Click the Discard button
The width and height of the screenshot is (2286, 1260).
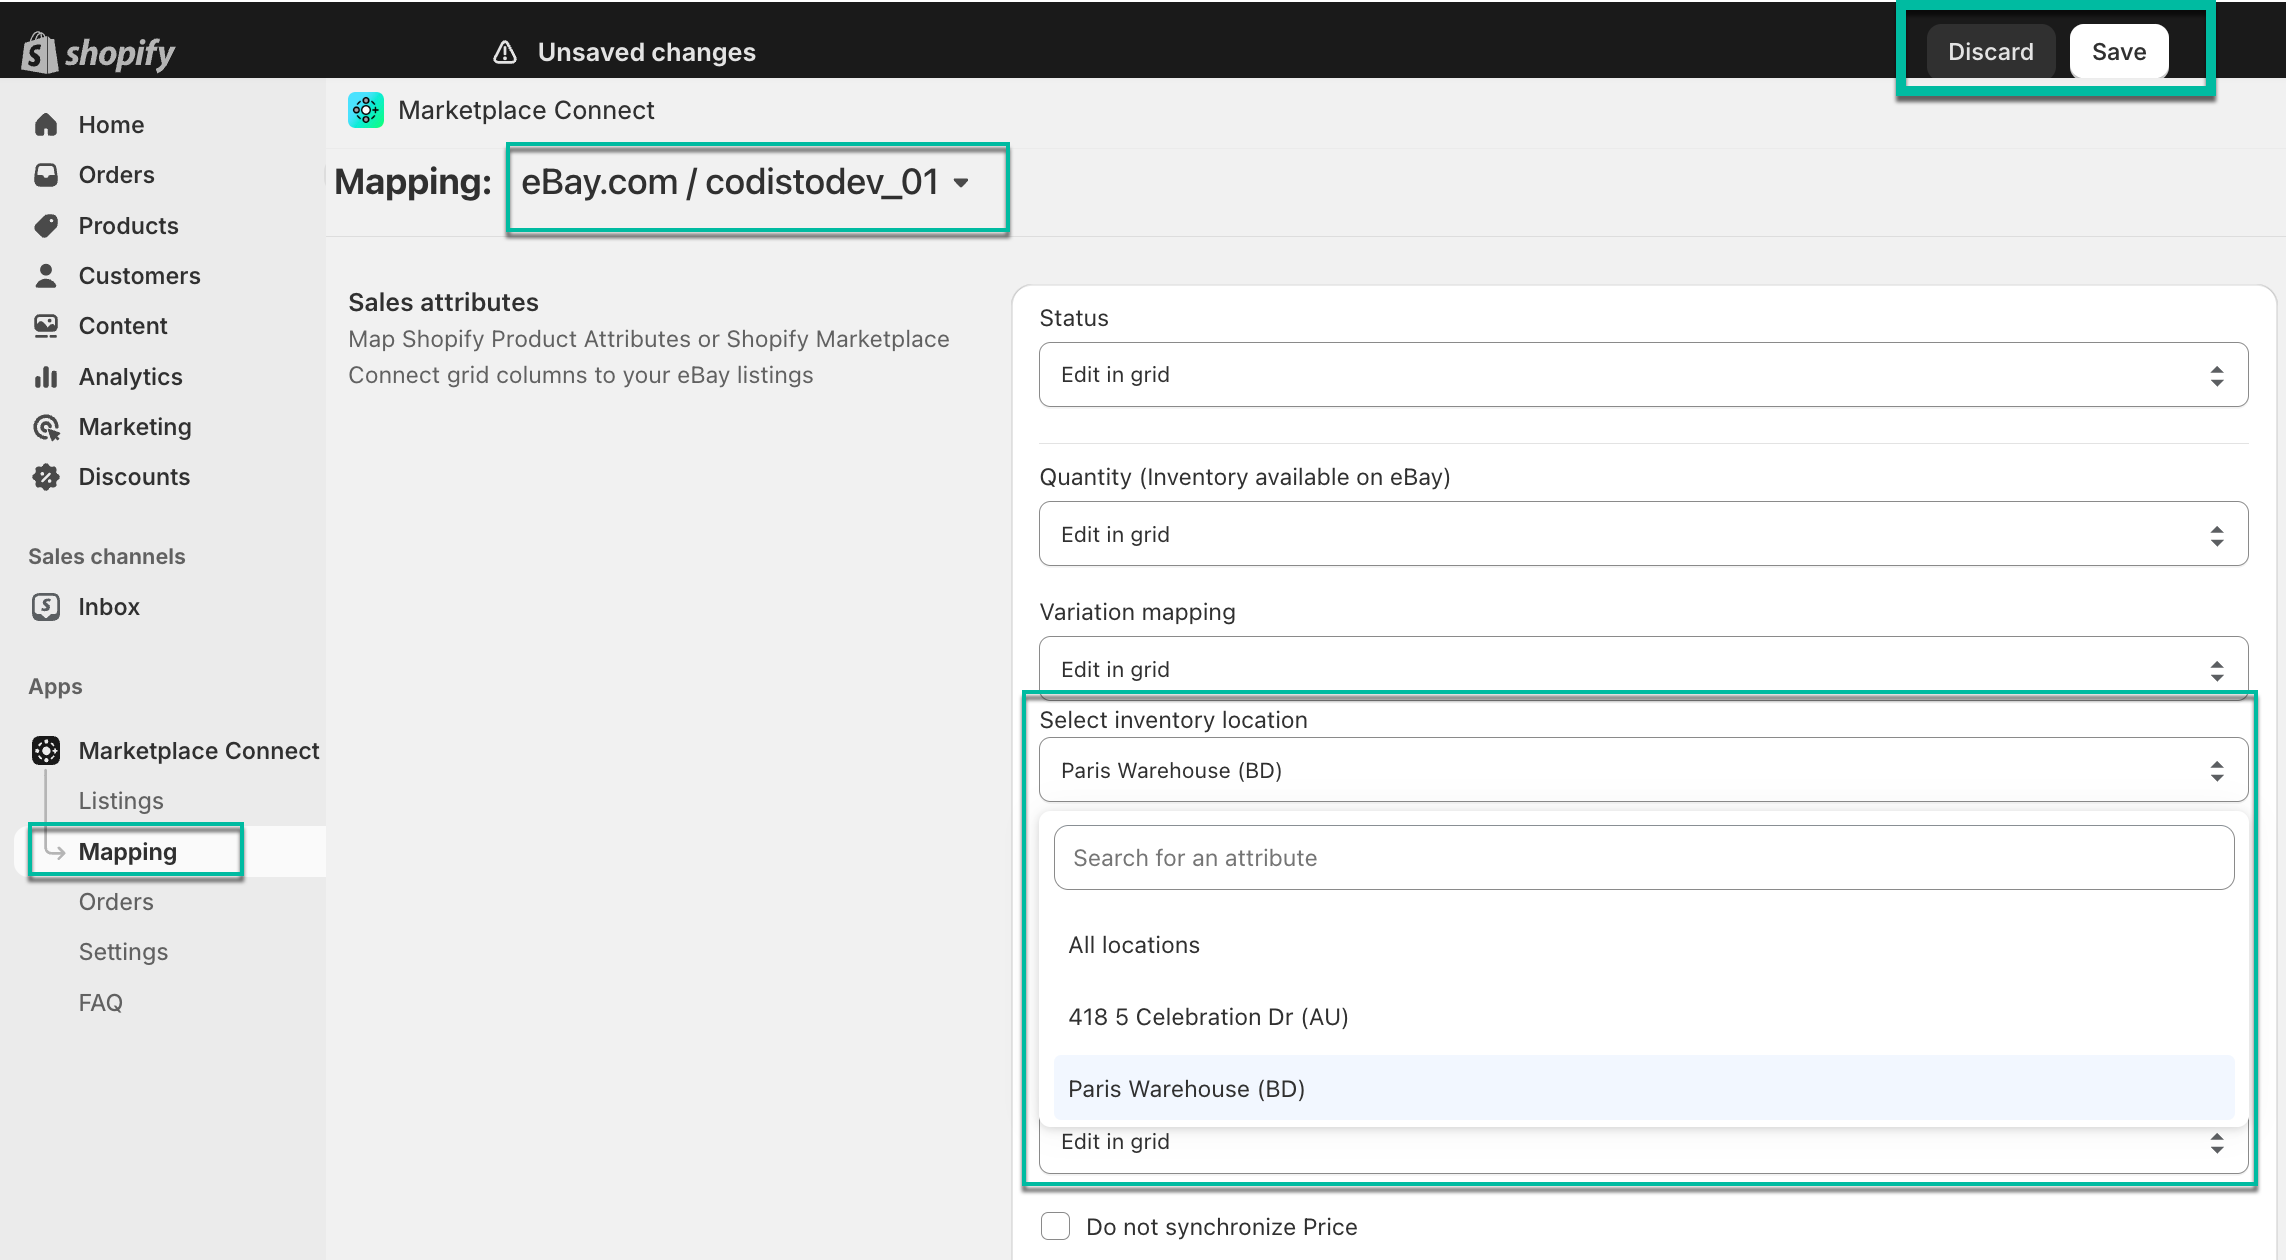pos(1990,52)
